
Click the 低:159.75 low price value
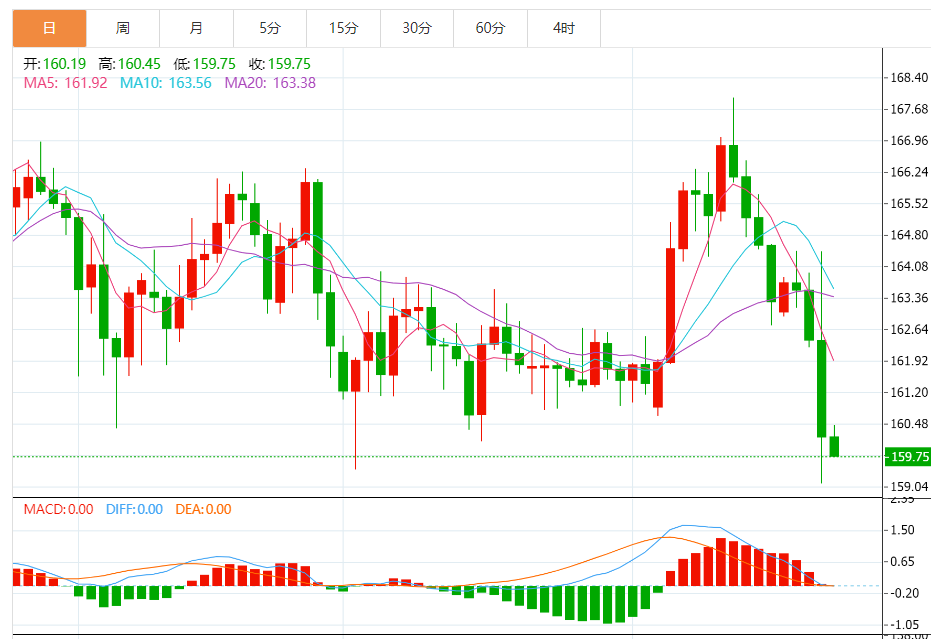coord(205,64)
